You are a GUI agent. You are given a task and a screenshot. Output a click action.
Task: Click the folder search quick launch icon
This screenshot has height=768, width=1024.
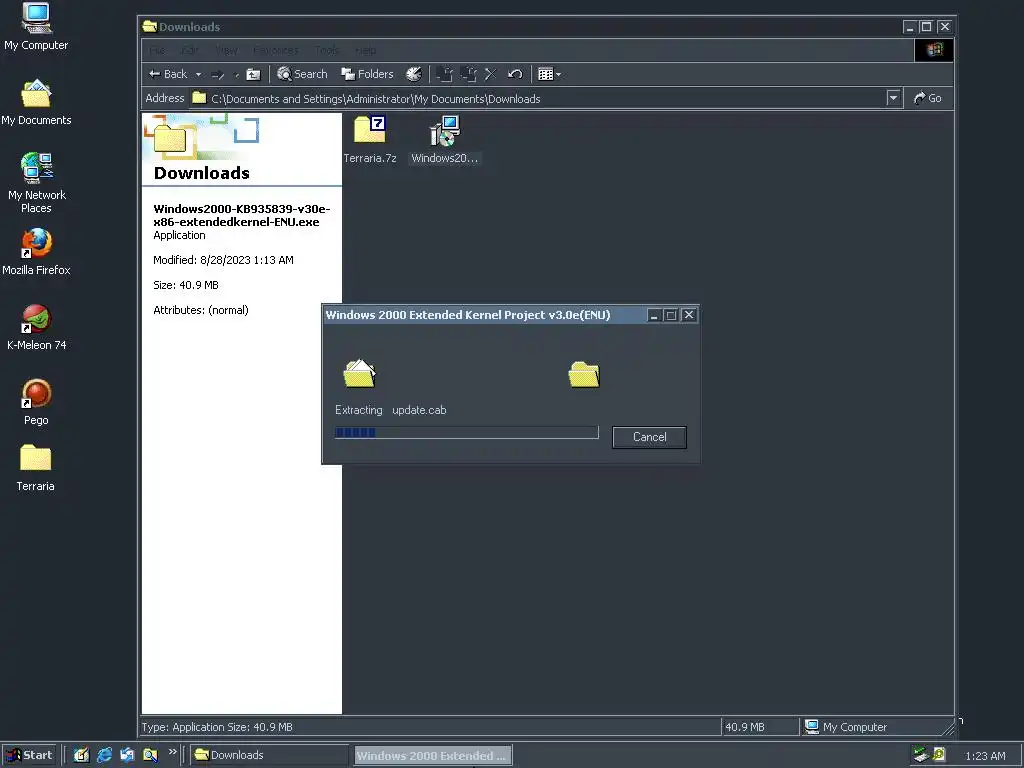tap(150, 755)
